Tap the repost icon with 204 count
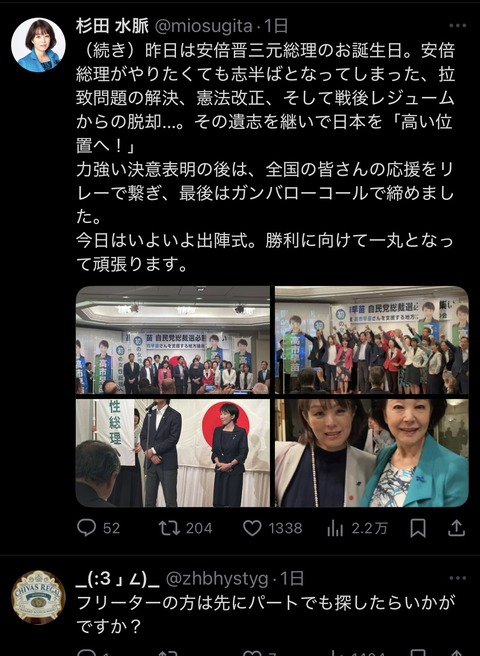480x656 pixels. (x=169, y=528)
